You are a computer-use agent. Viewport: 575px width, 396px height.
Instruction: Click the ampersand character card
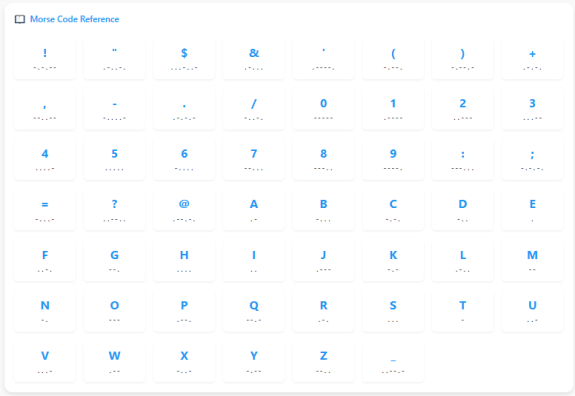tap(254, 58)
